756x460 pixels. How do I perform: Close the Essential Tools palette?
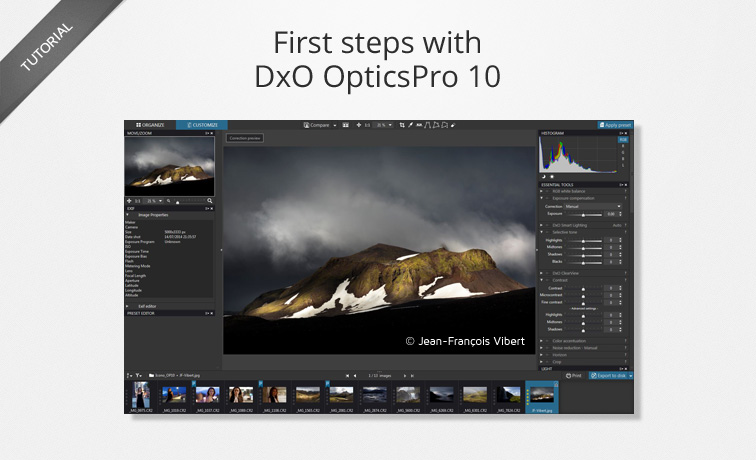pyautogui.click(x=626, y=185)
